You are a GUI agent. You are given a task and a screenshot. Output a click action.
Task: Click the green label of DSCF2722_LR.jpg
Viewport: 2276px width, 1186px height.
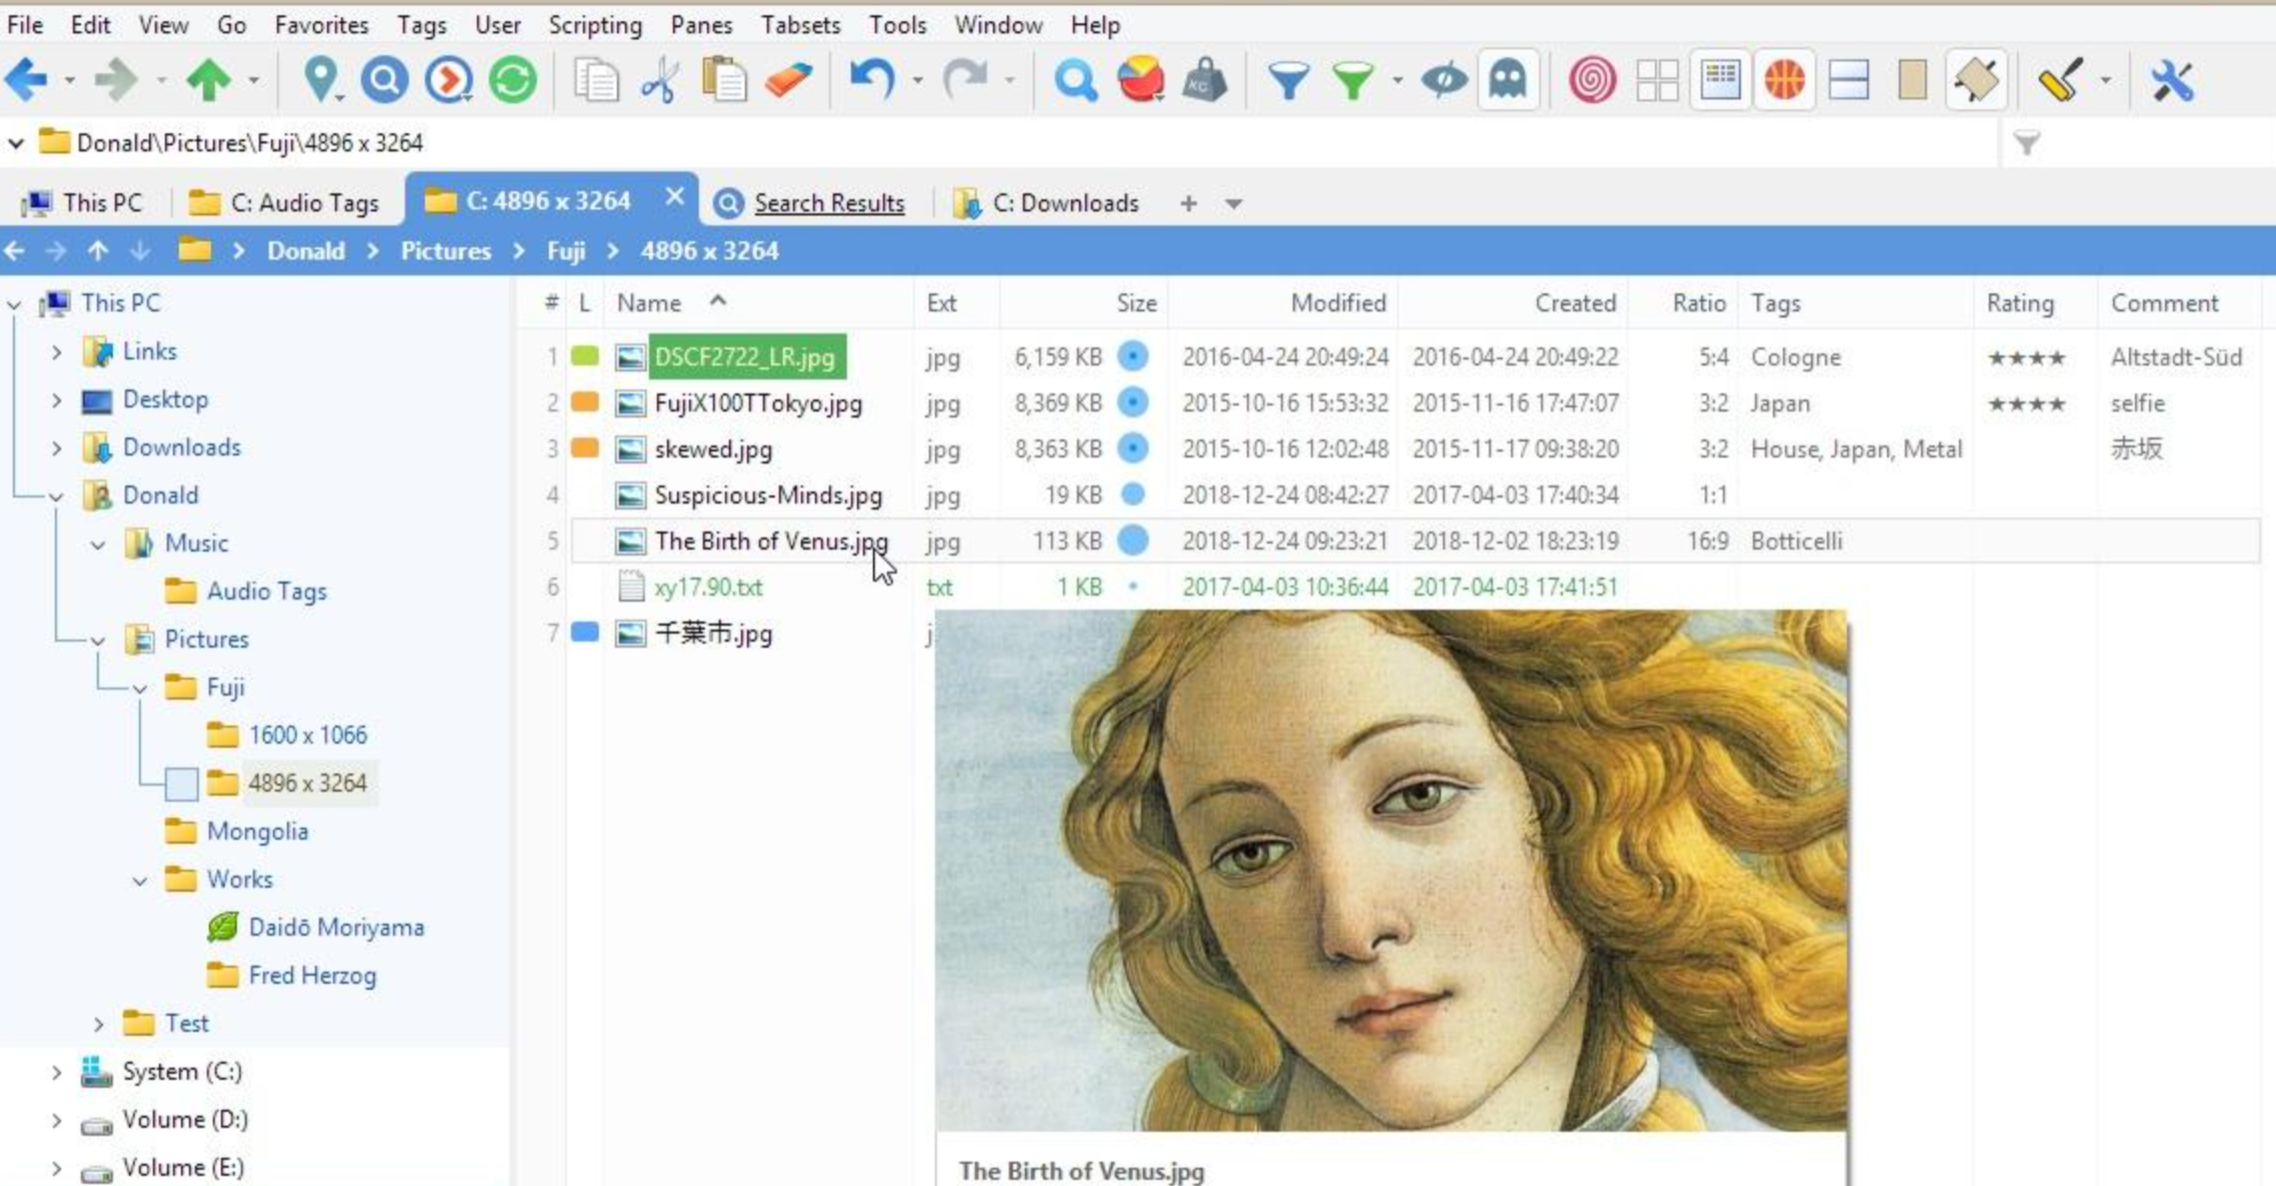[585, 356]
